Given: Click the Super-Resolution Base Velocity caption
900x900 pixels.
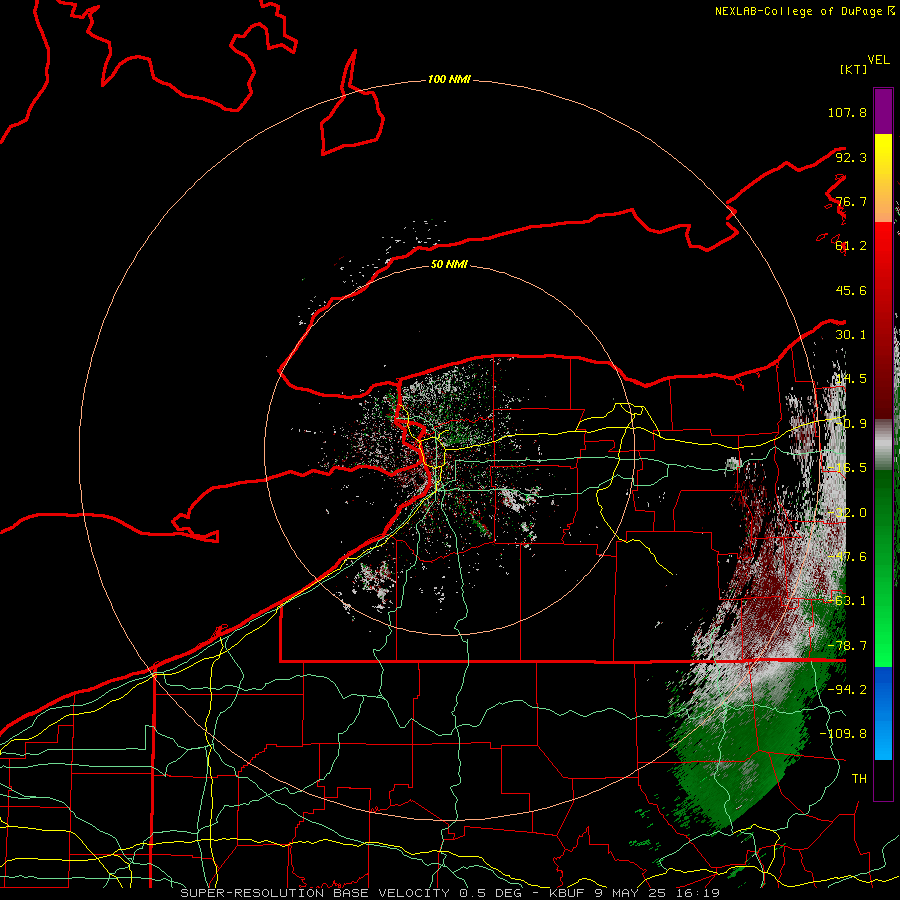Looking at the screenshot, I should [x=449, y=893].
